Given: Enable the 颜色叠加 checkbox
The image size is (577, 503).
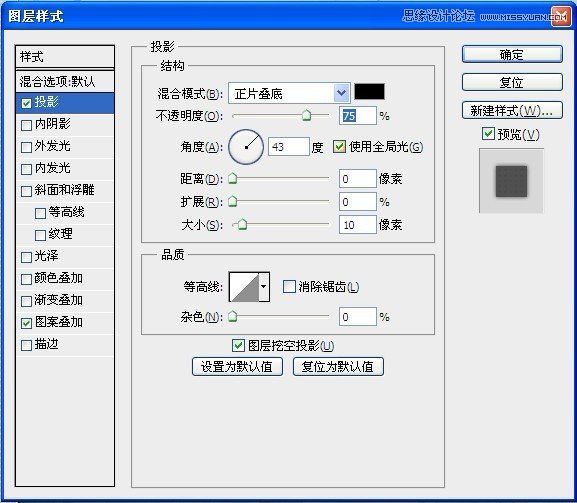Looking at the screenshot, I should (26, 279).
